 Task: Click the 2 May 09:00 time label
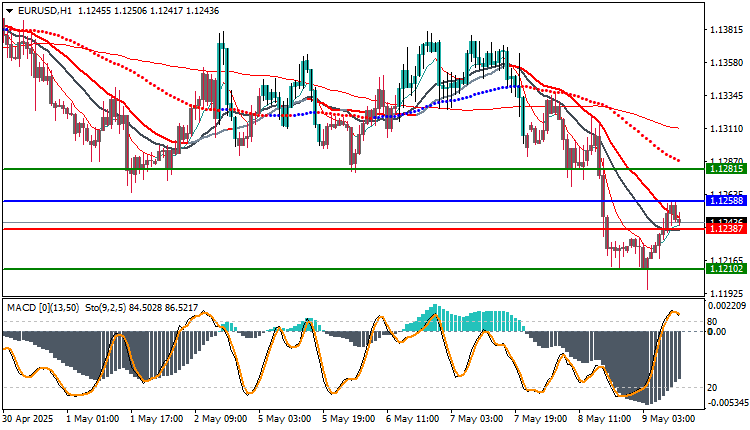[x=221, y=419]
